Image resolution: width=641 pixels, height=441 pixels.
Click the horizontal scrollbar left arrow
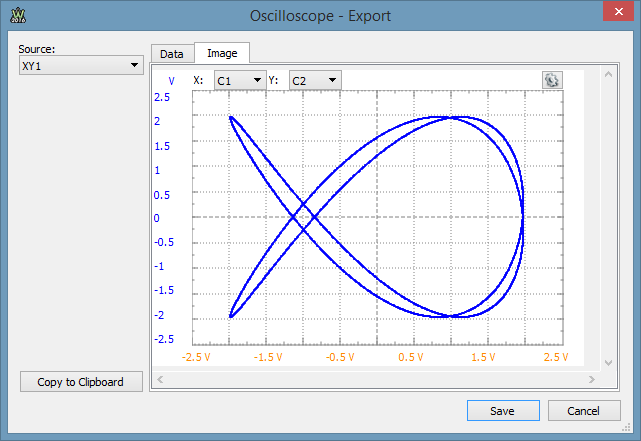(x=160, y=379)
